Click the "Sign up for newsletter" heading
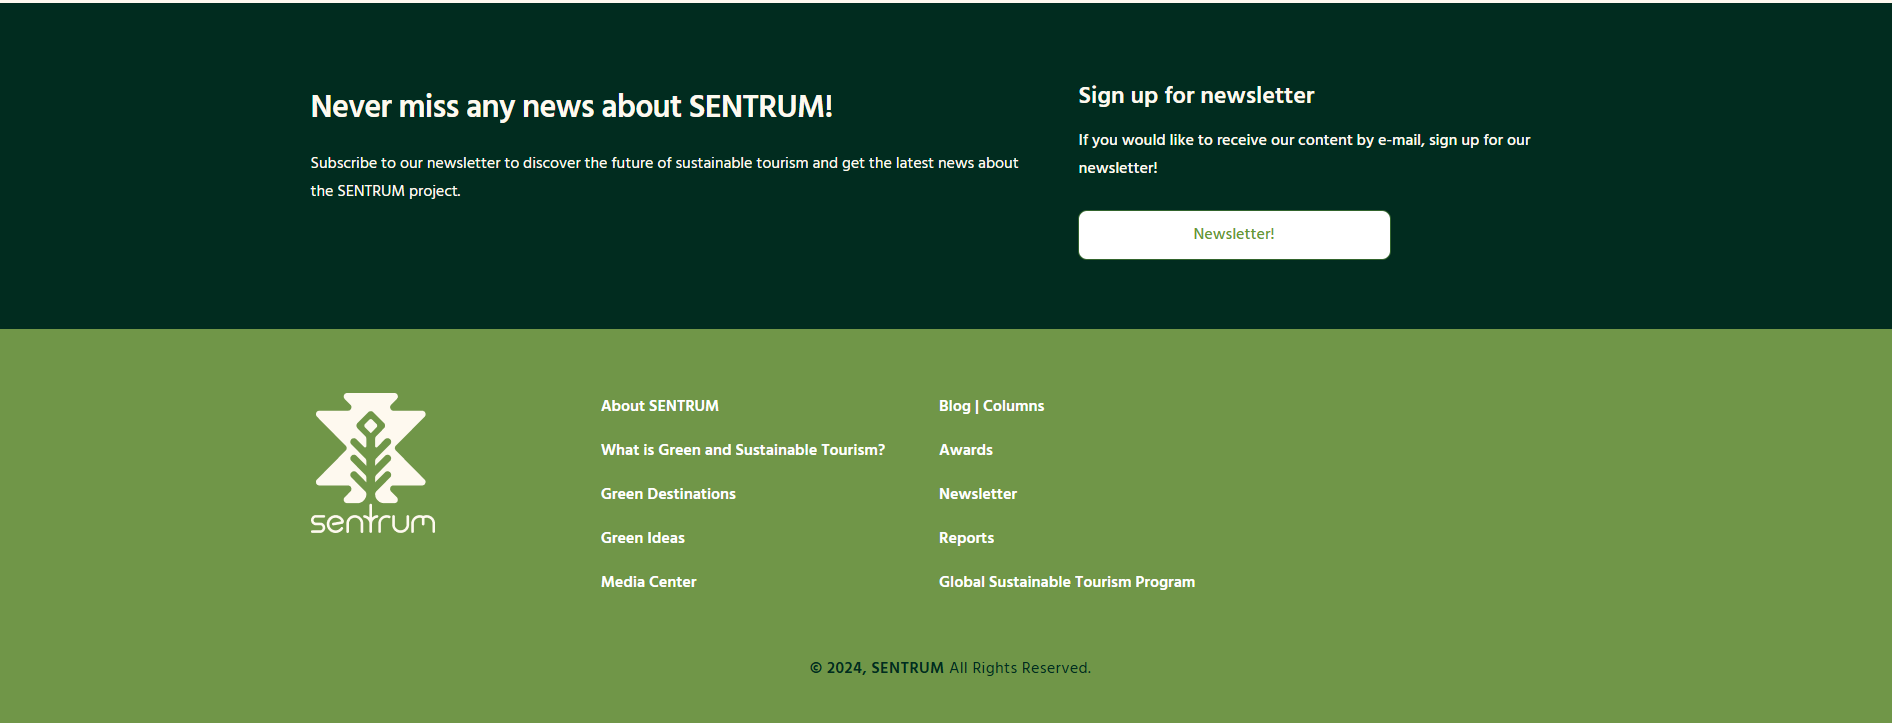Viewport: 1892px width, 723px height. pyautogui.click(x=1196, y=96)
